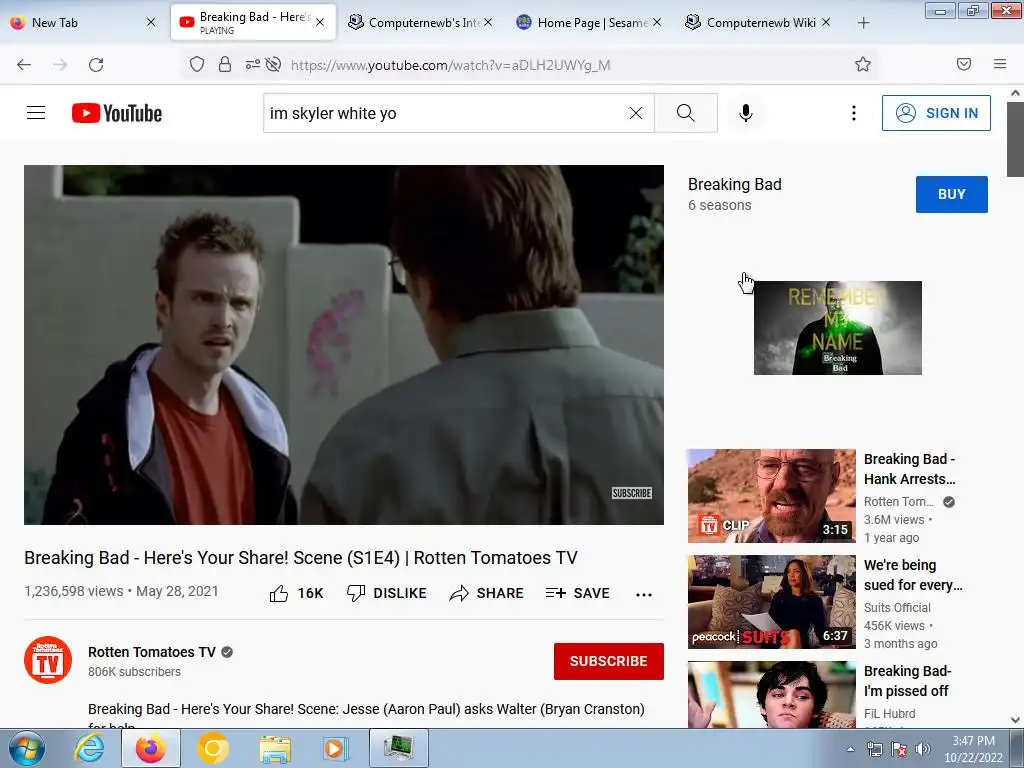Click SUBSCRIBE watermark on video

pyautogui.click(x=632, y=493)
